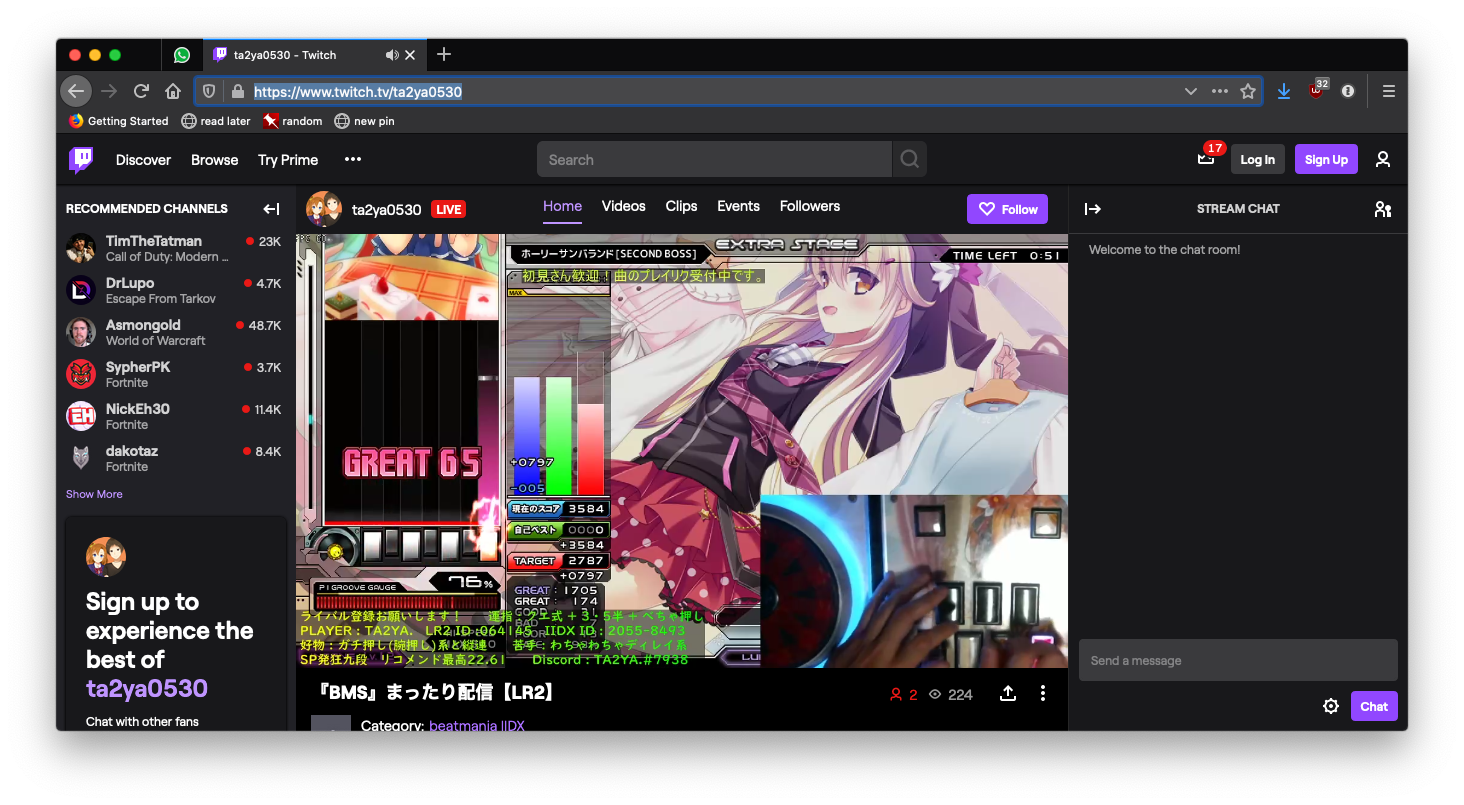Switch to the Videos channel tab
The width and height of the screenshot is (1464, 805).
[624, 206]
